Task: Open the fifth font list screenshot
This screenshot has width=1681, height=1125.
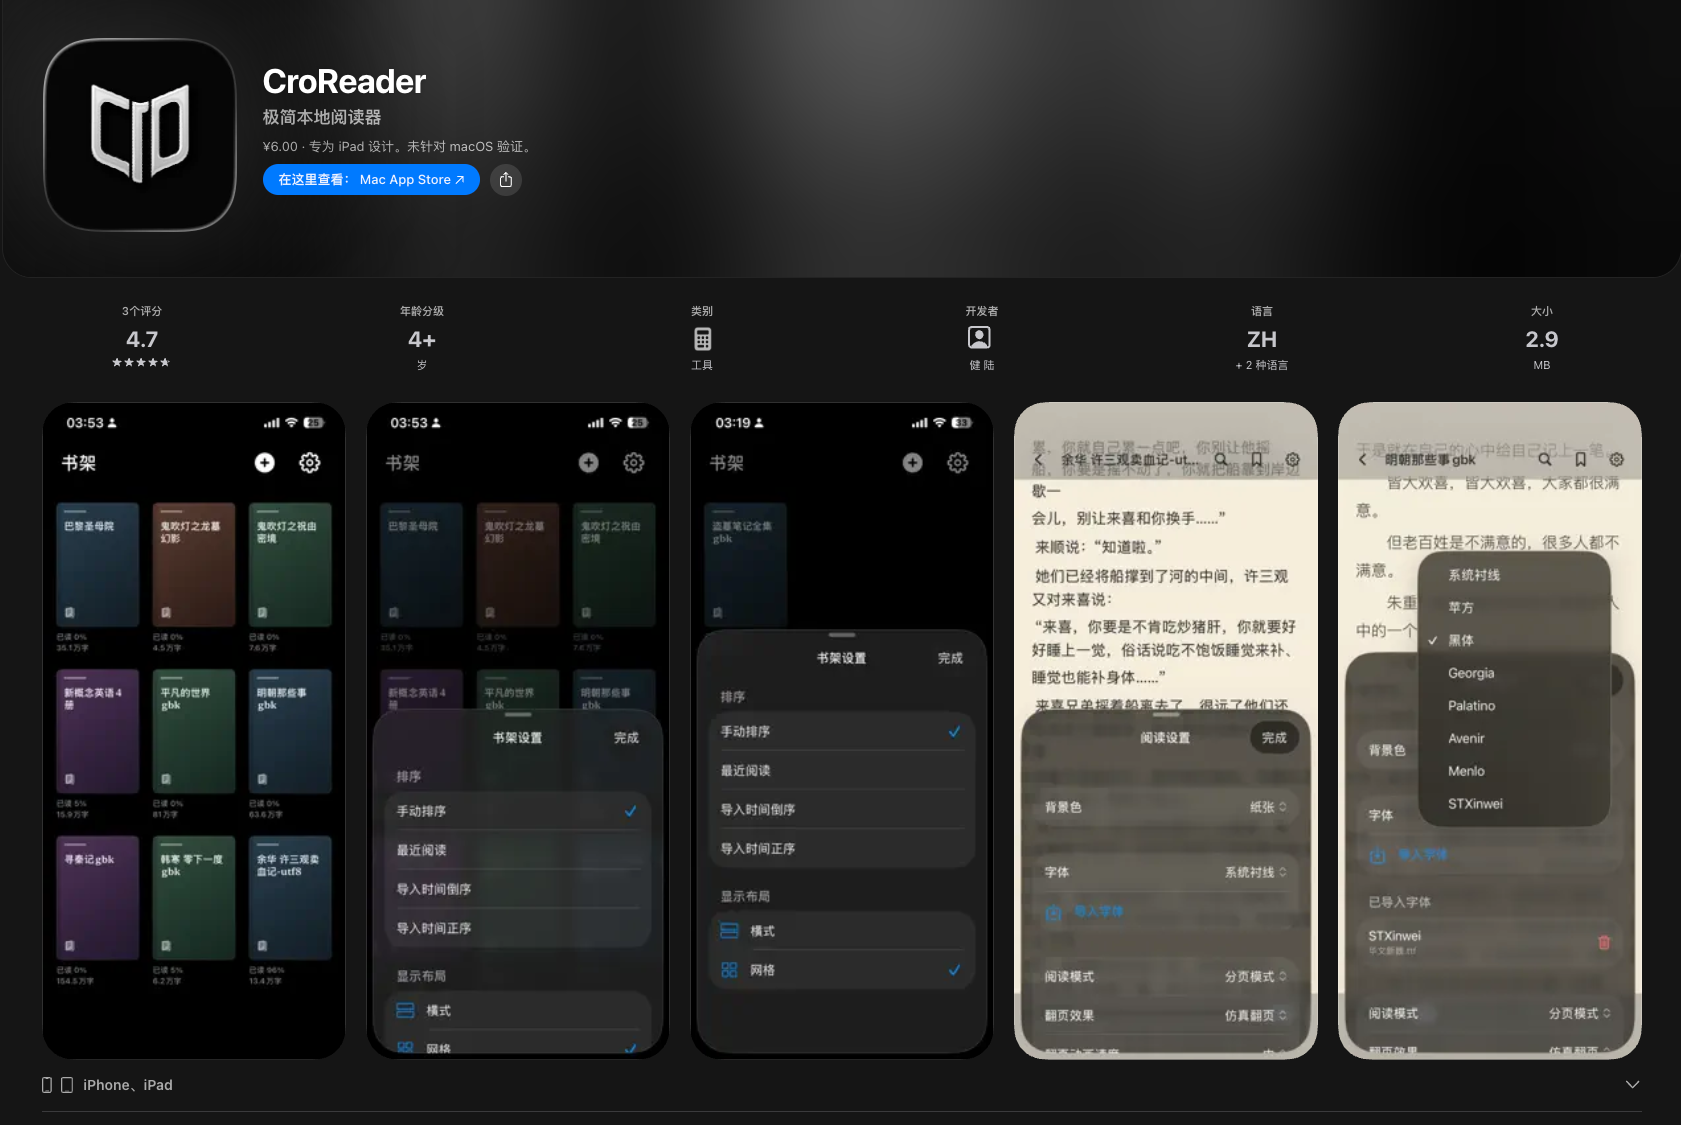Action: point(1490,731)
